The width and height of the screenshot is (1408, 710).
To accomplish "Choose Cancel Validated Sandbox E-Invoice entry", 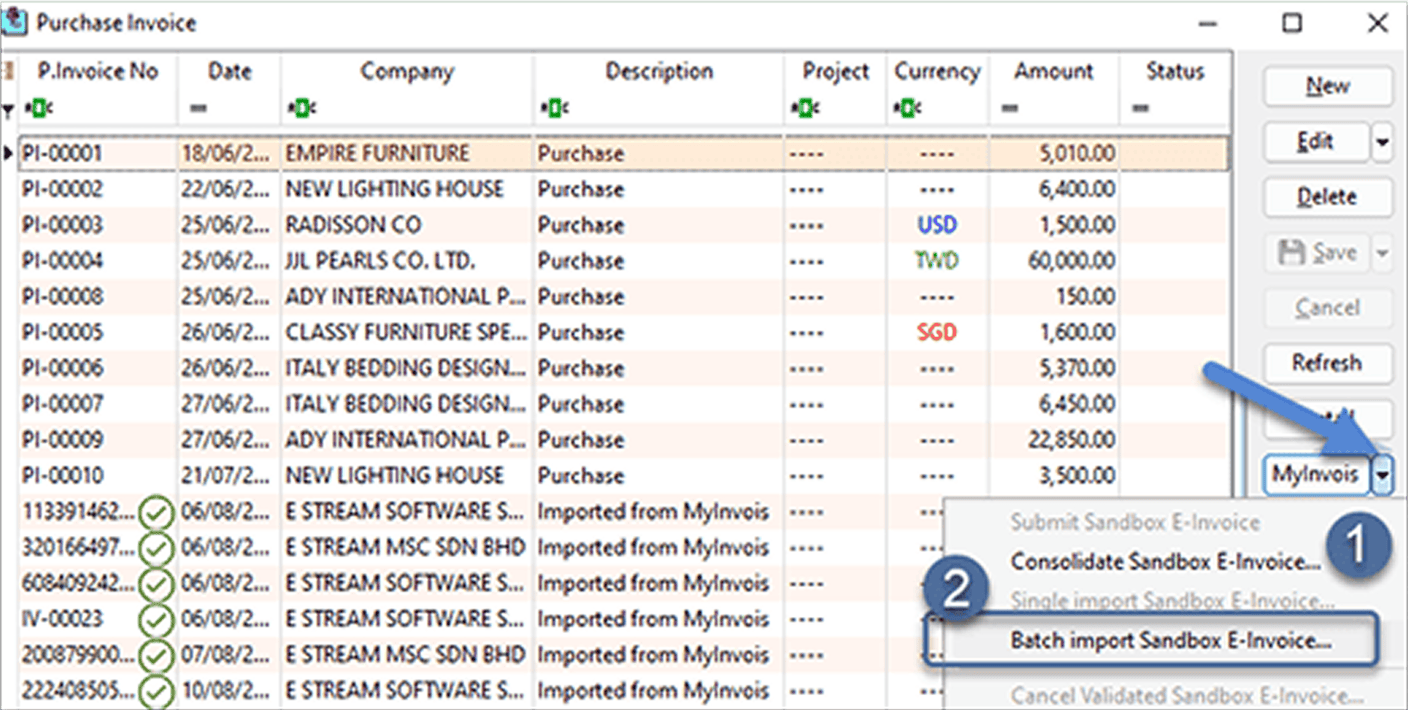I will click(1186, 695).
